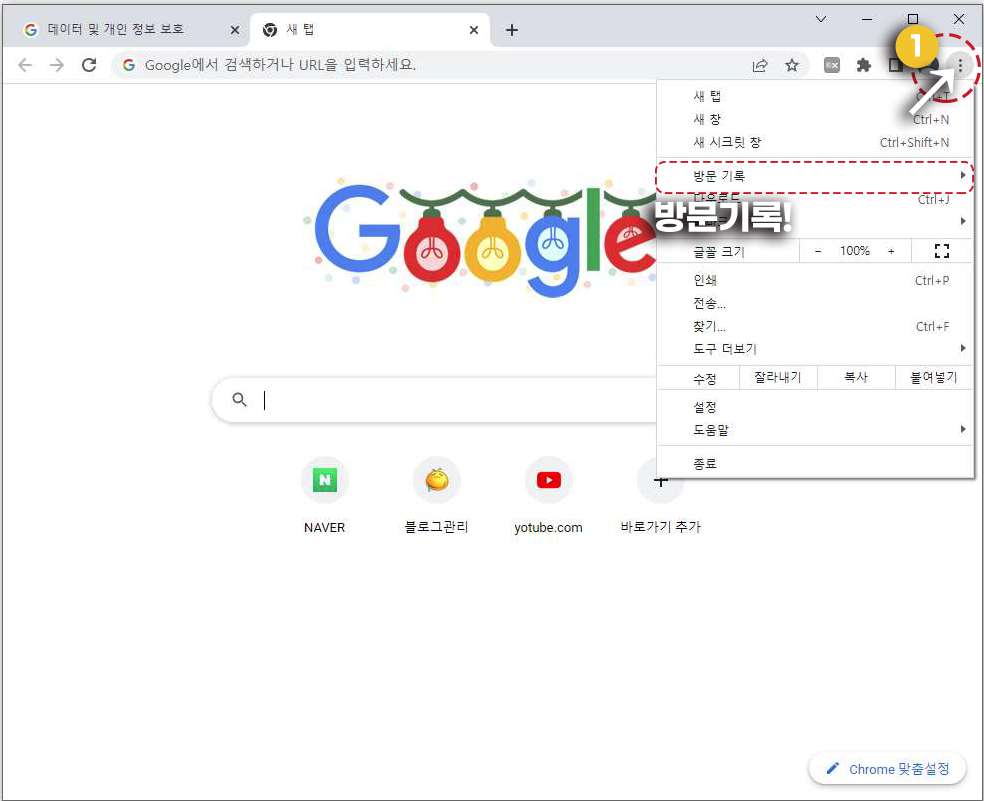This screenshot has width=984, height=801.
Task: Click the gray extension icon beside puzzle
Action: (832, 65)
